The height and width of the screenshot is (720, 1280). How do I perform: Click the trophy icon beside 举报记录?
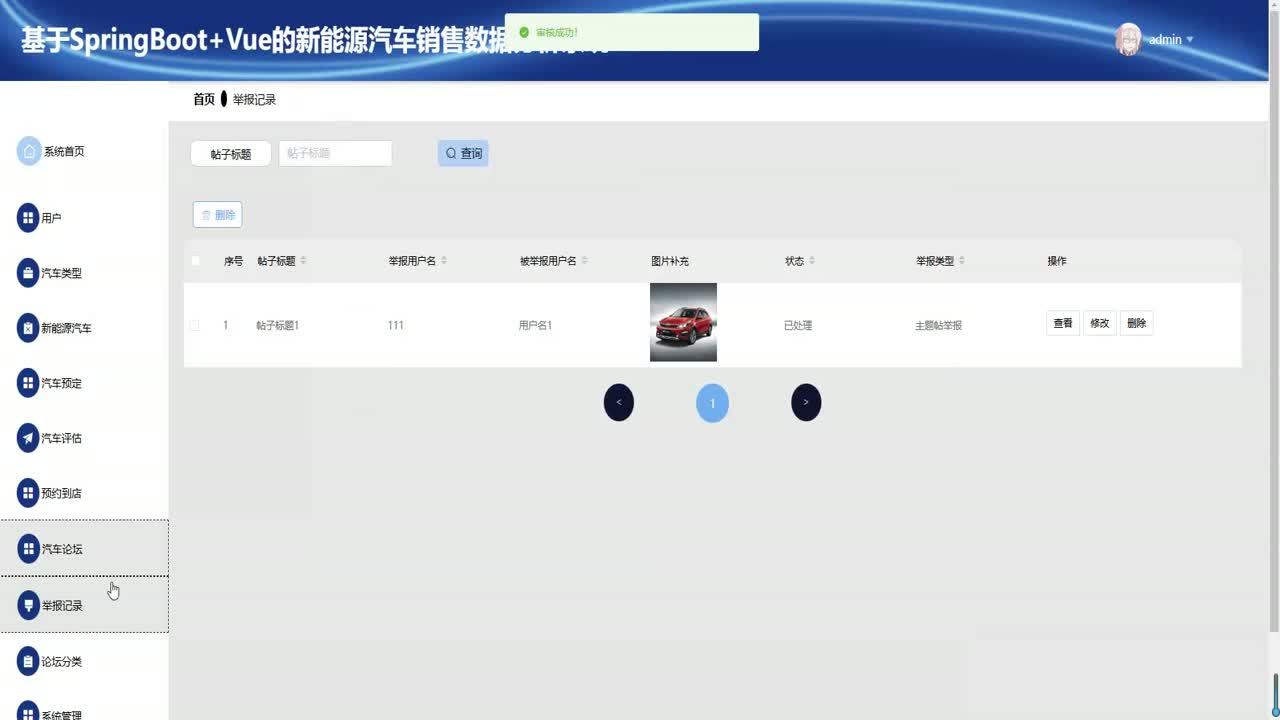click(x=28, y=605)
